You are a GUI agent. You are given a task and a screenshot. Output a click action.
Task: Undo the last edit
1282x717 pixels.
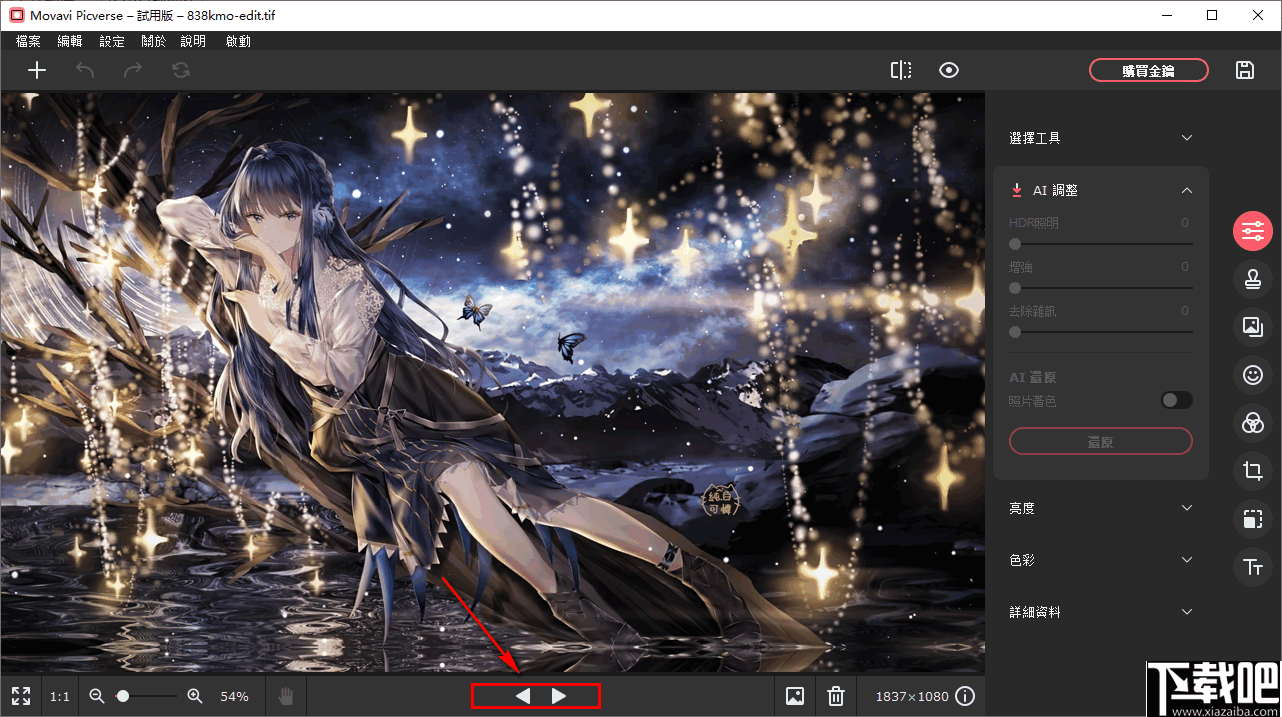pyautogui.click(x=86, y=70)
